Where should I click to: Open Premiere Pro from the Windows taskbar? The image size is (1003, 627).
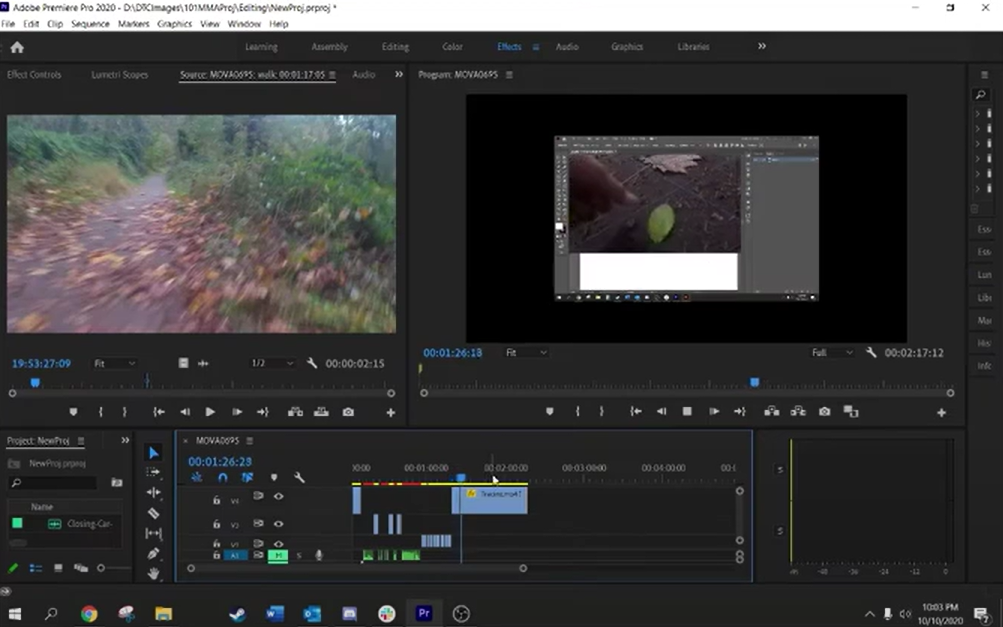[424, 613]
